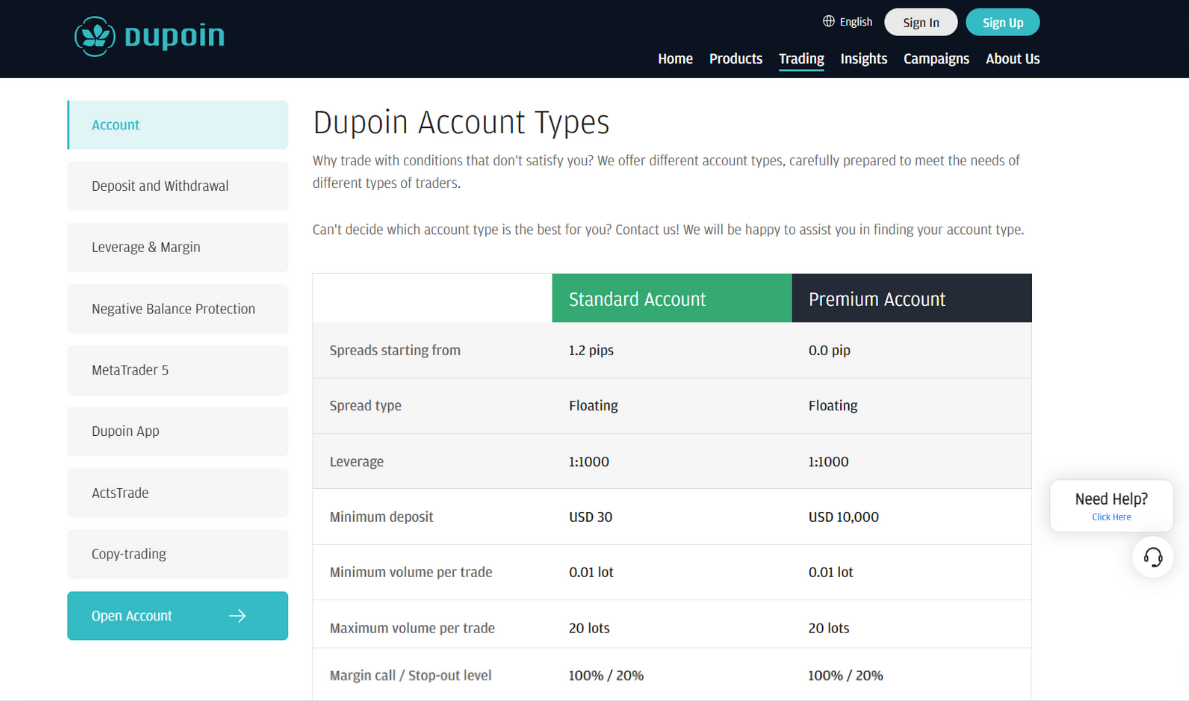The image size is (1189, 701).
Task: Select the Account sidebar item
Action: 177,124
